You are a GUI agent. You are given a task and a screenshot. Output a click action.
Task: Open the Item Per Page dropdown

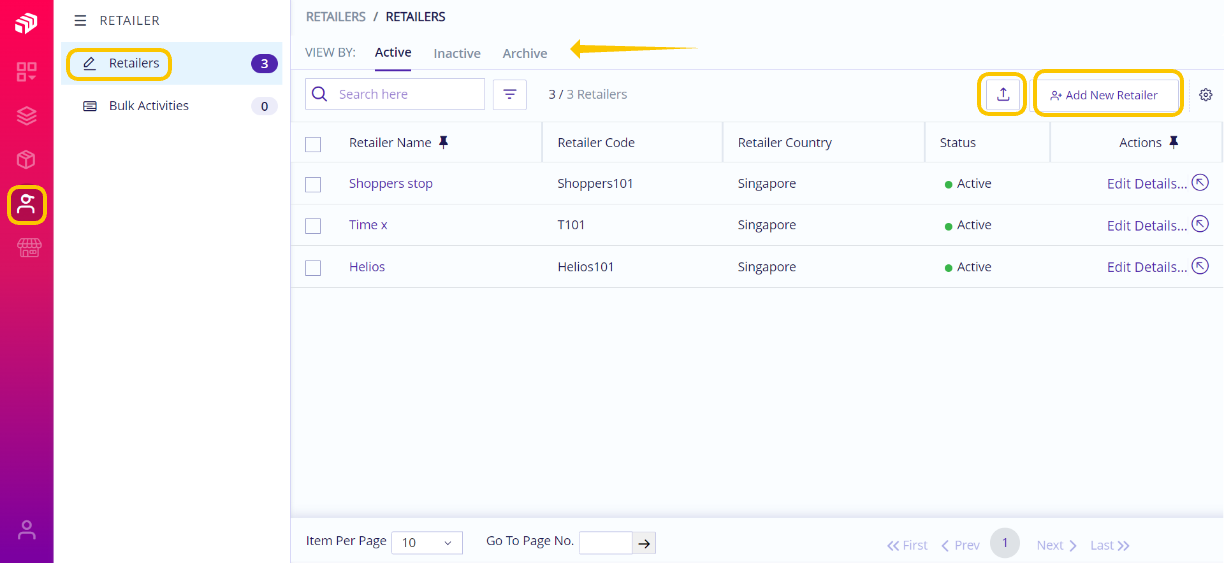(x=427, y=543)
